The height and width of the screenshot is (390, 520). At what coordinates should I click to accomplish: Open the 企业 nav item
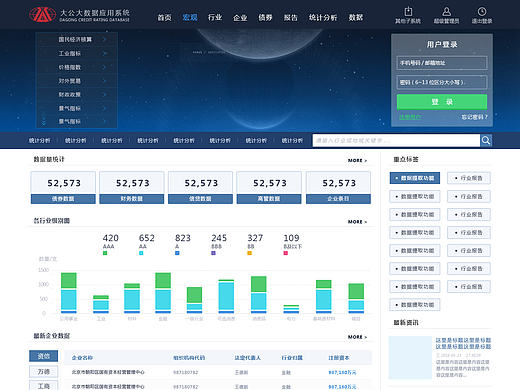pyautogui.click(x=240, y=17)
